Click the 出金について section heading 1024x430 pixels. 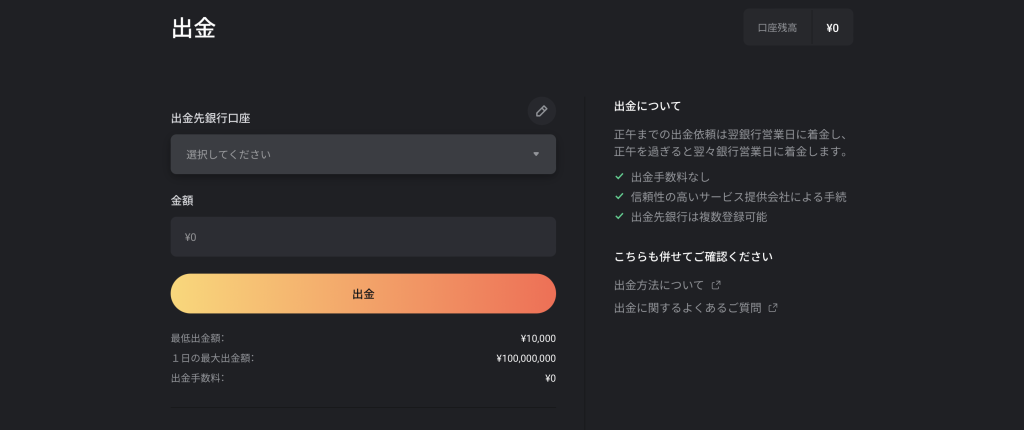pyautogui.click(x=647, y=106)
